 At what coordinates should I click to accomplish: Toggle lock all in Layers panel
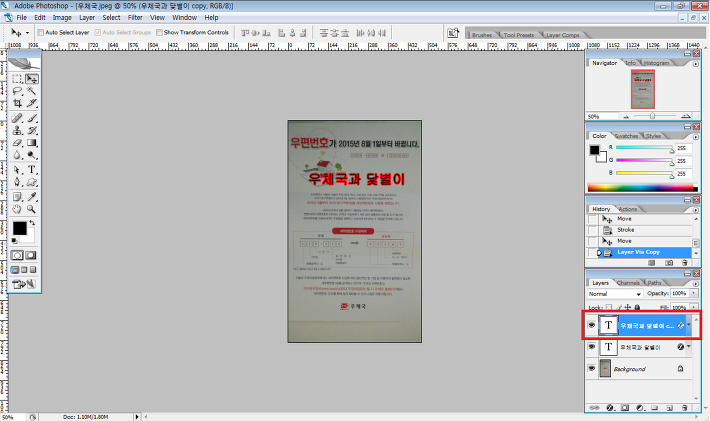(638, 307)
